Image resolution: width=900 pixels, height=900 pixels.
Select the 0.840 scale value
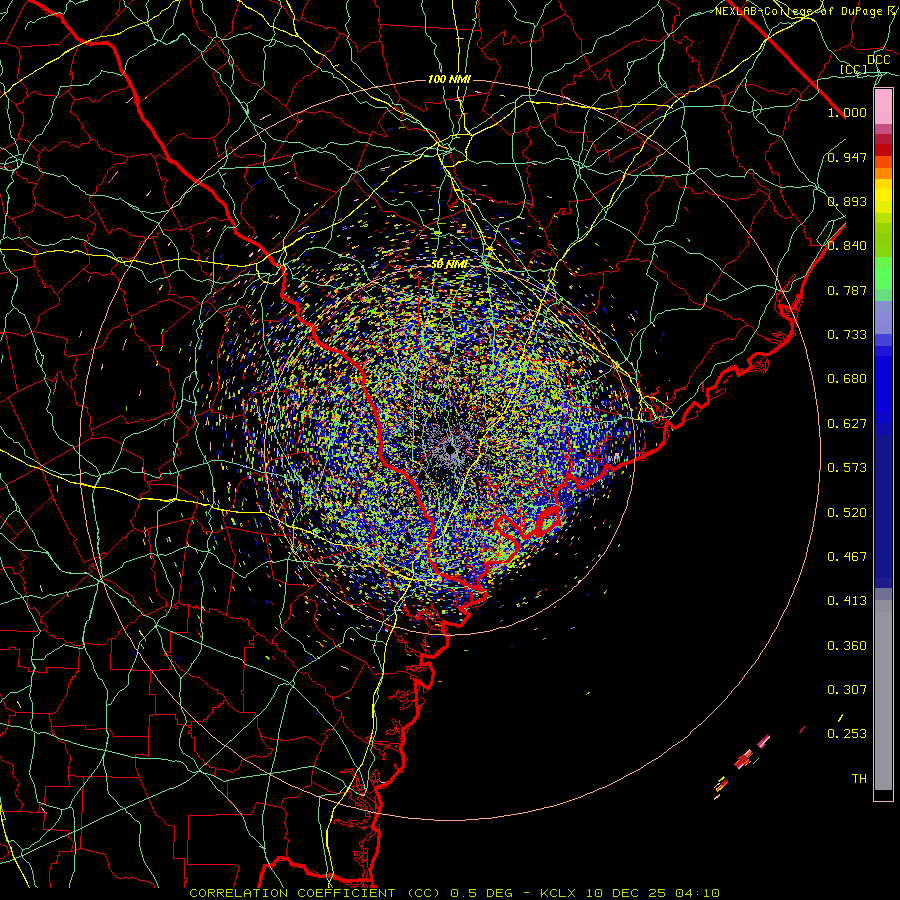pos(847,246)
